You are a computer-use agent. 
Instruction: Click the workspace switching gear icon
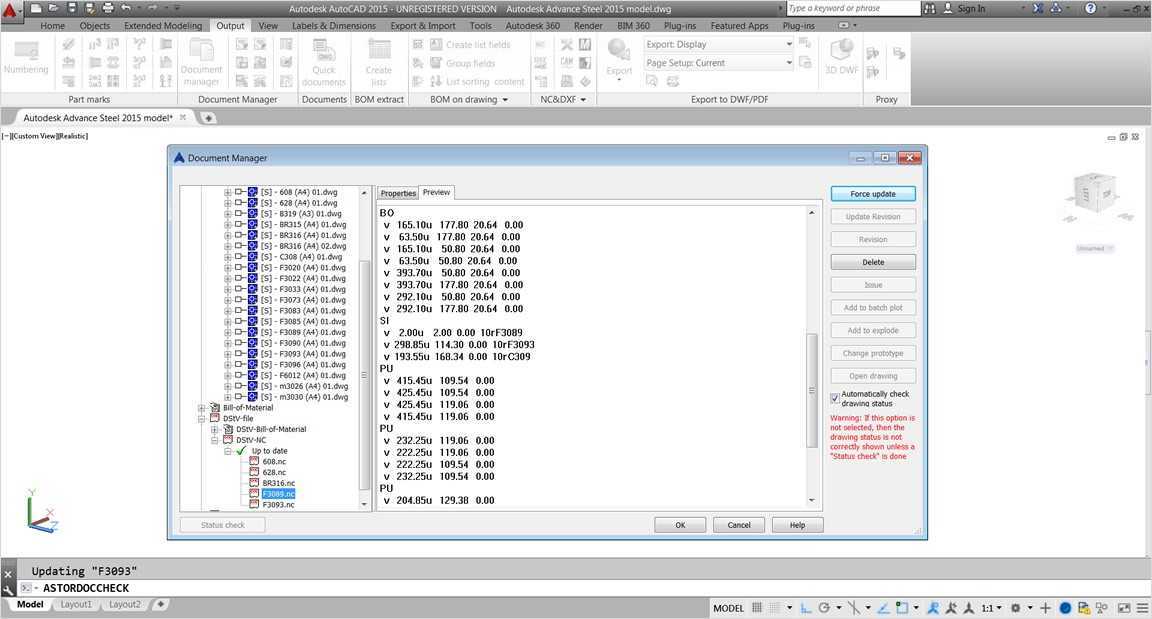(1015, 608)
